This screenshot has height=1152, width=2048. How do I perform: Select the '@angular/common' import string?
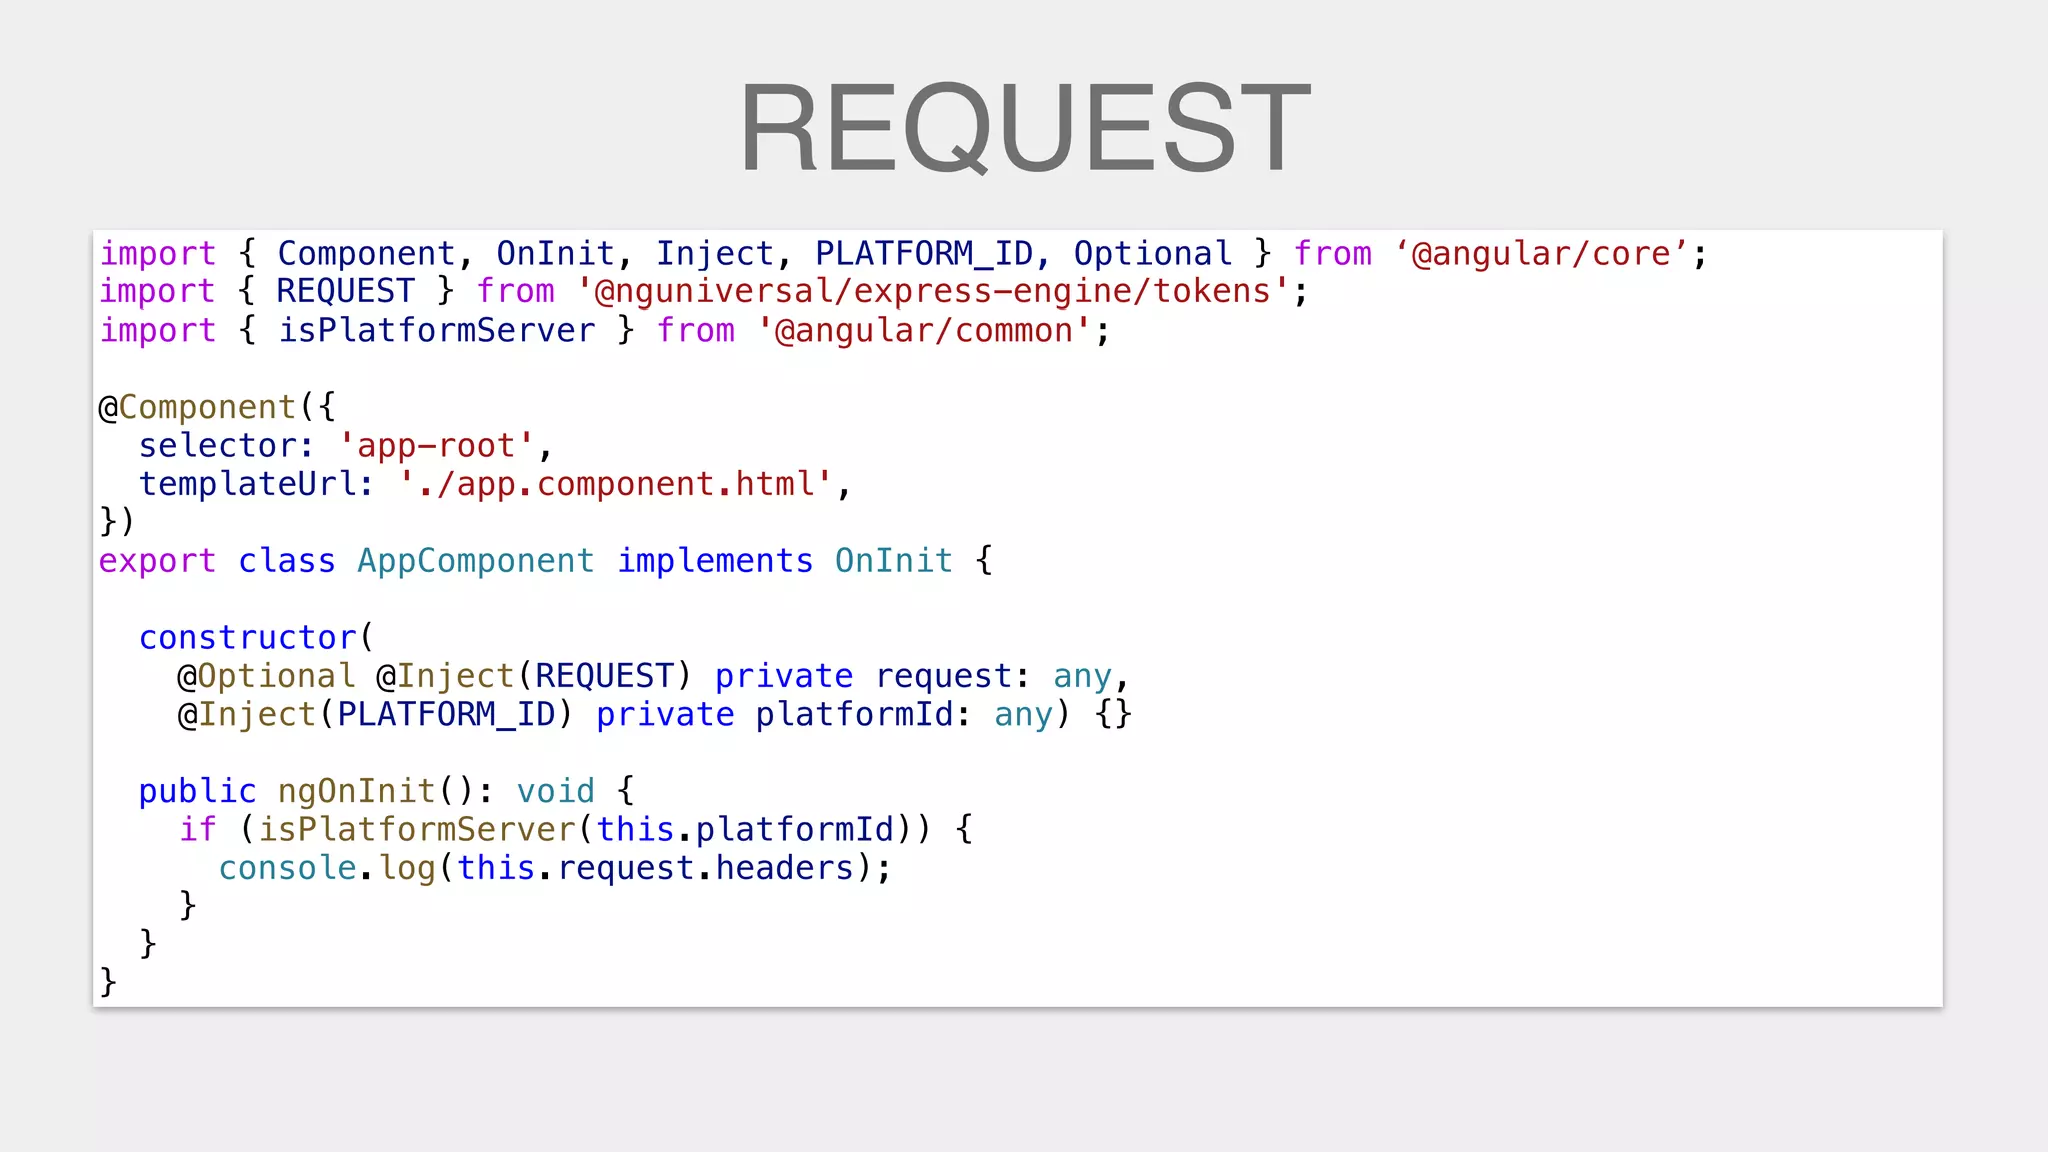click(924, 331)
